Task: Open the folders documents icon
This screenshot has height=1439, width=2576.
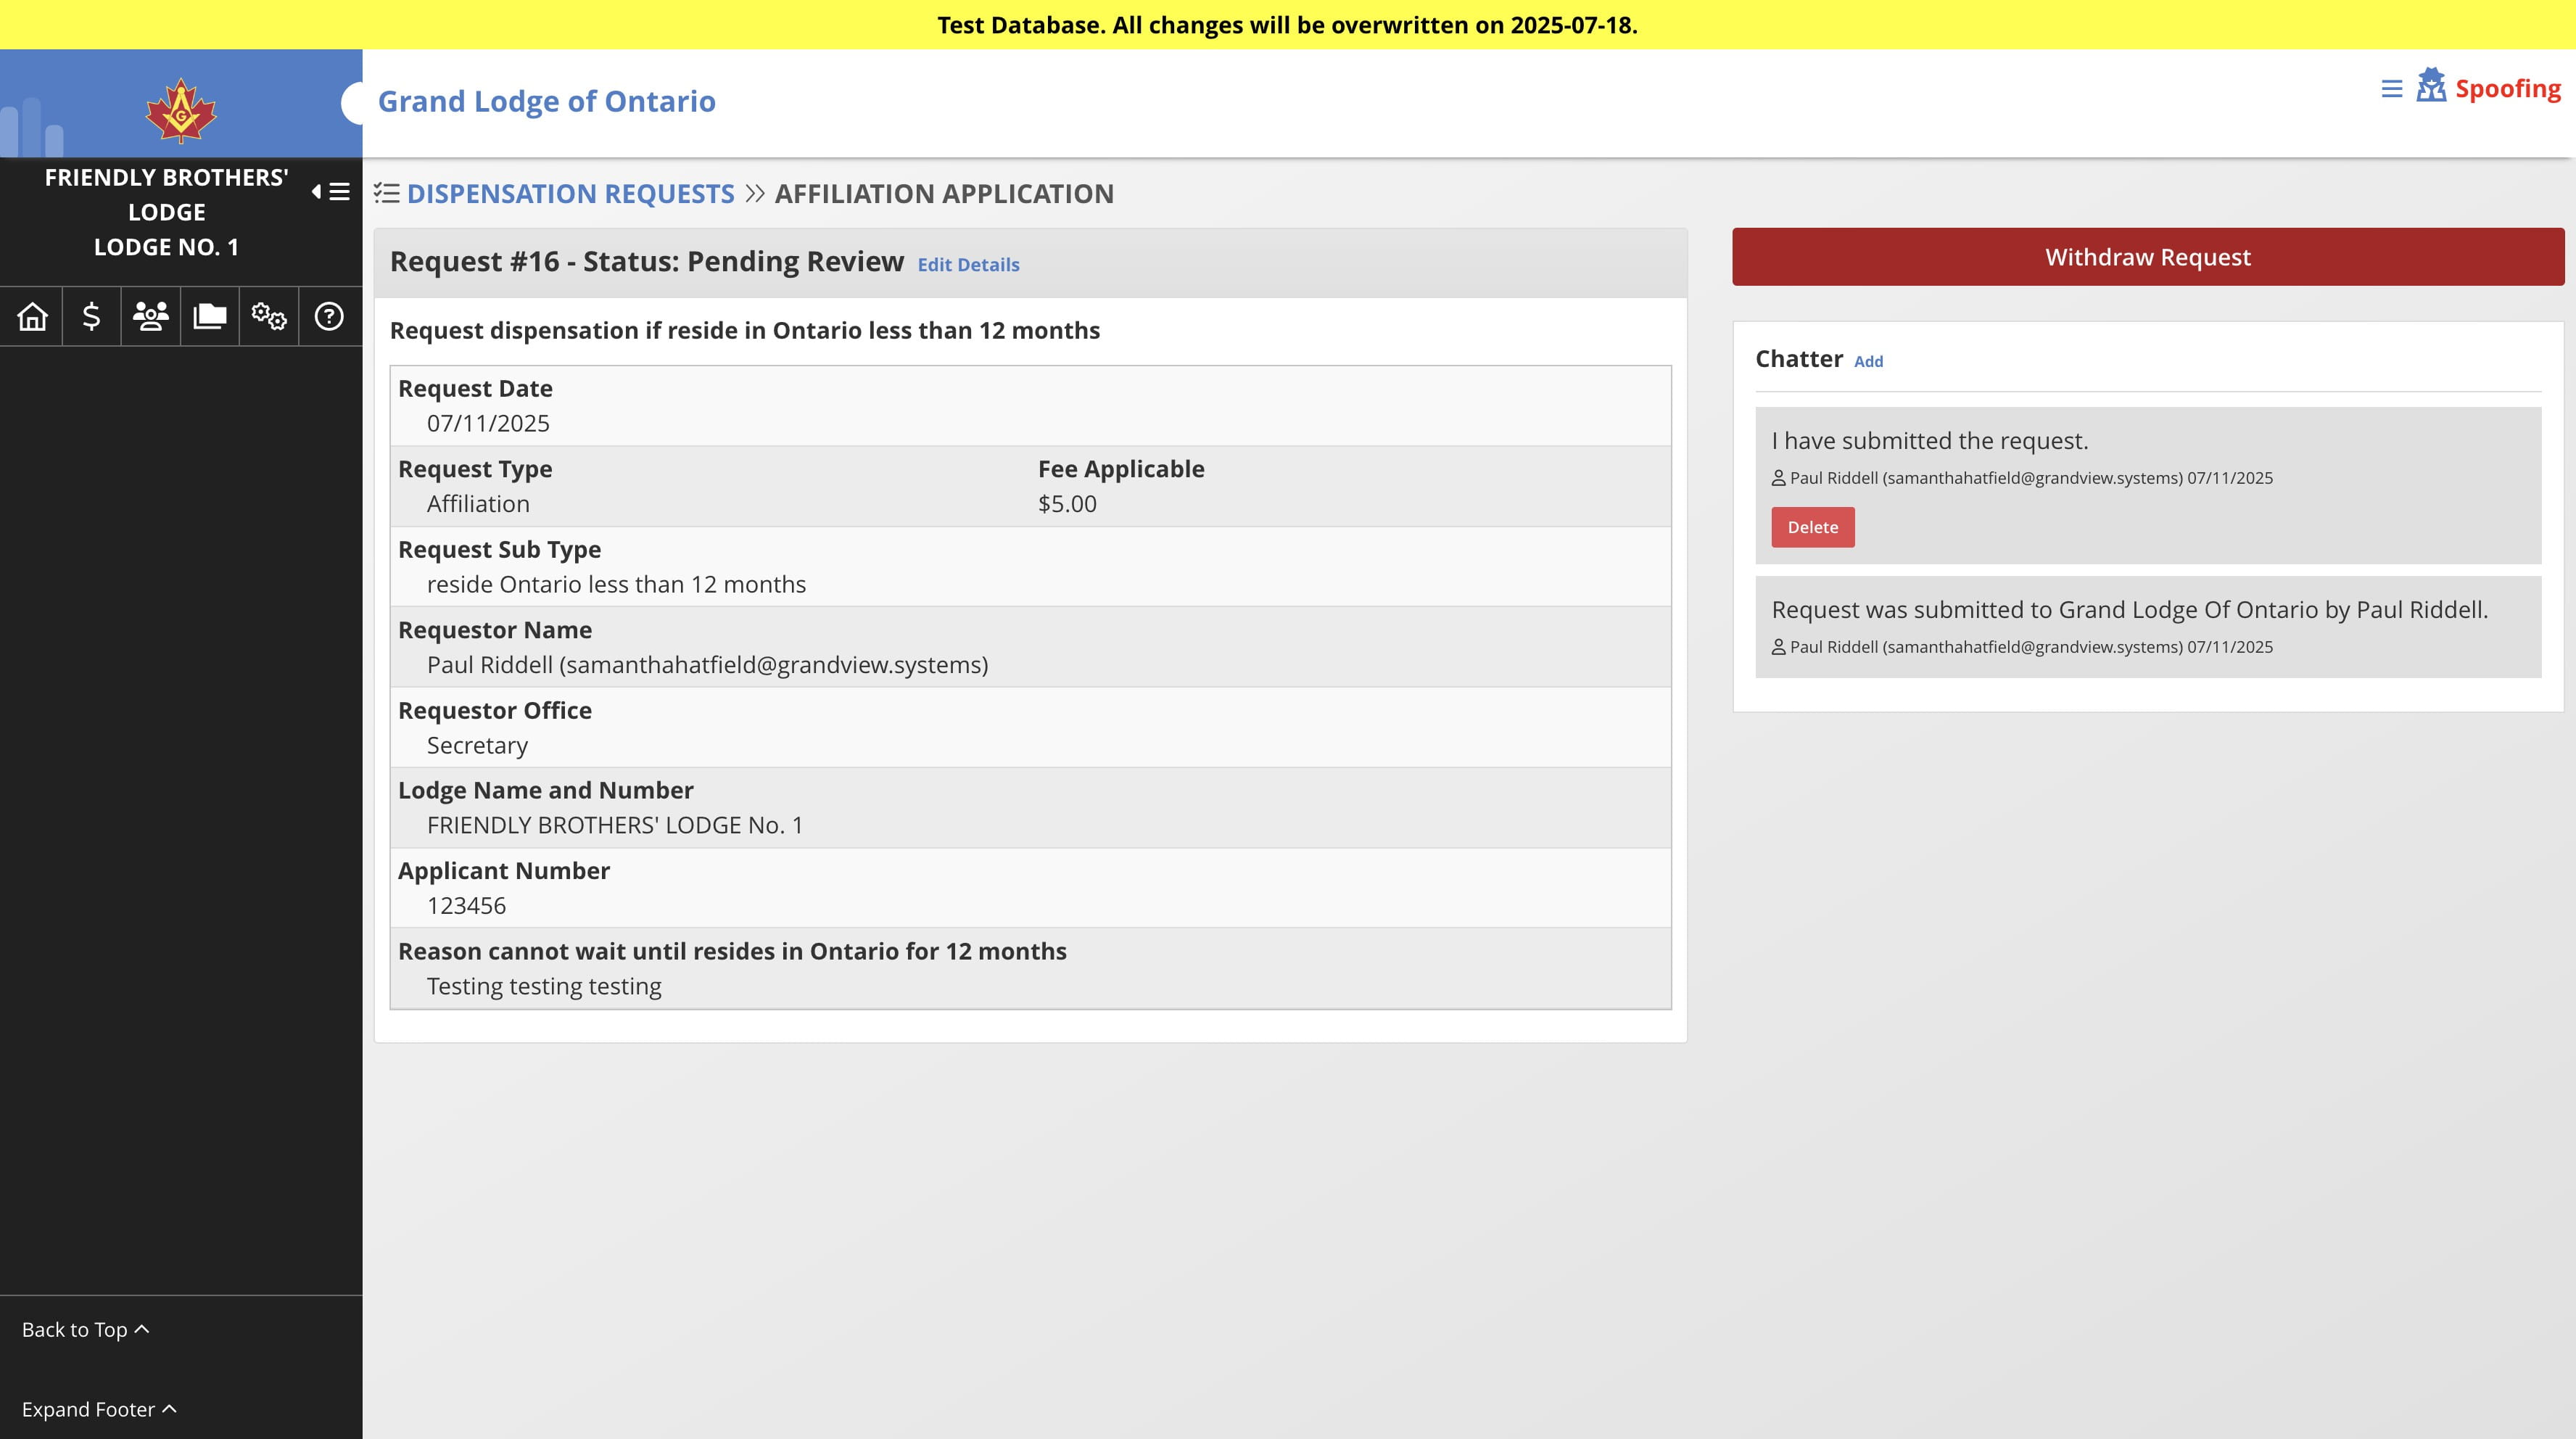Action: coord(210,317)
